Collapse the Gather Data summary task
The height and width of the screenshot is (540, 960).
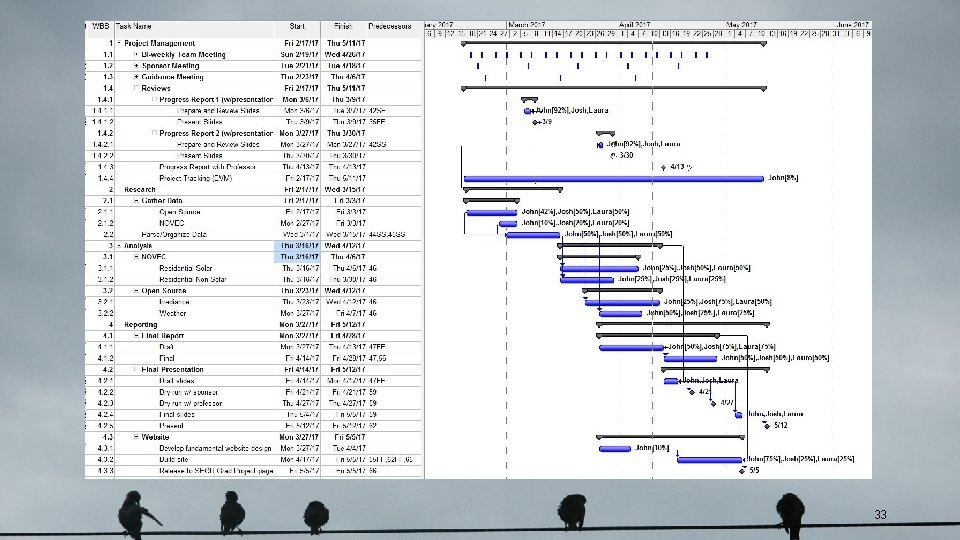[x=137, y=201]
